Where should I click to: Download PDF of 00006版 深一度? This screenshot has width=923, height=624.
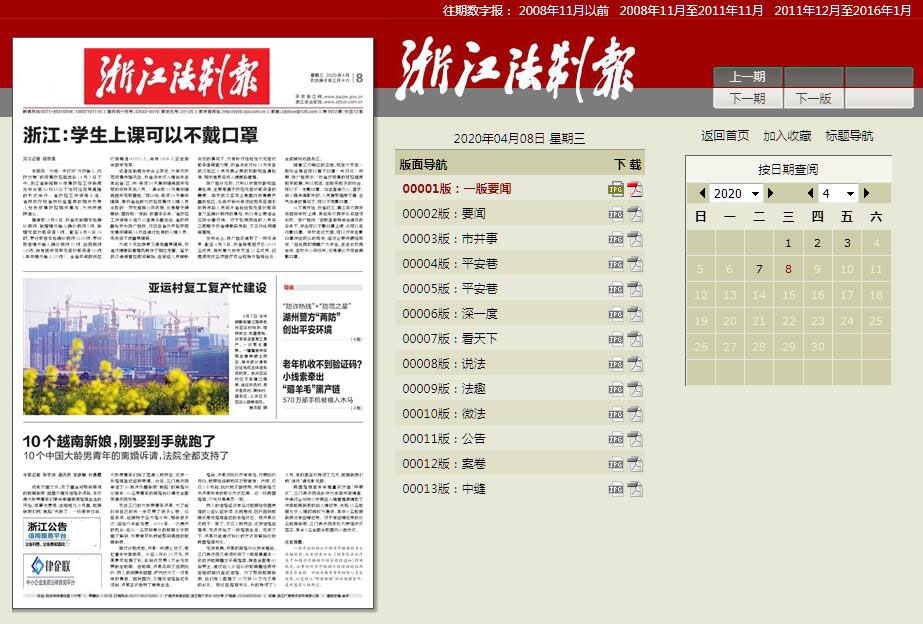pos(635,313)
